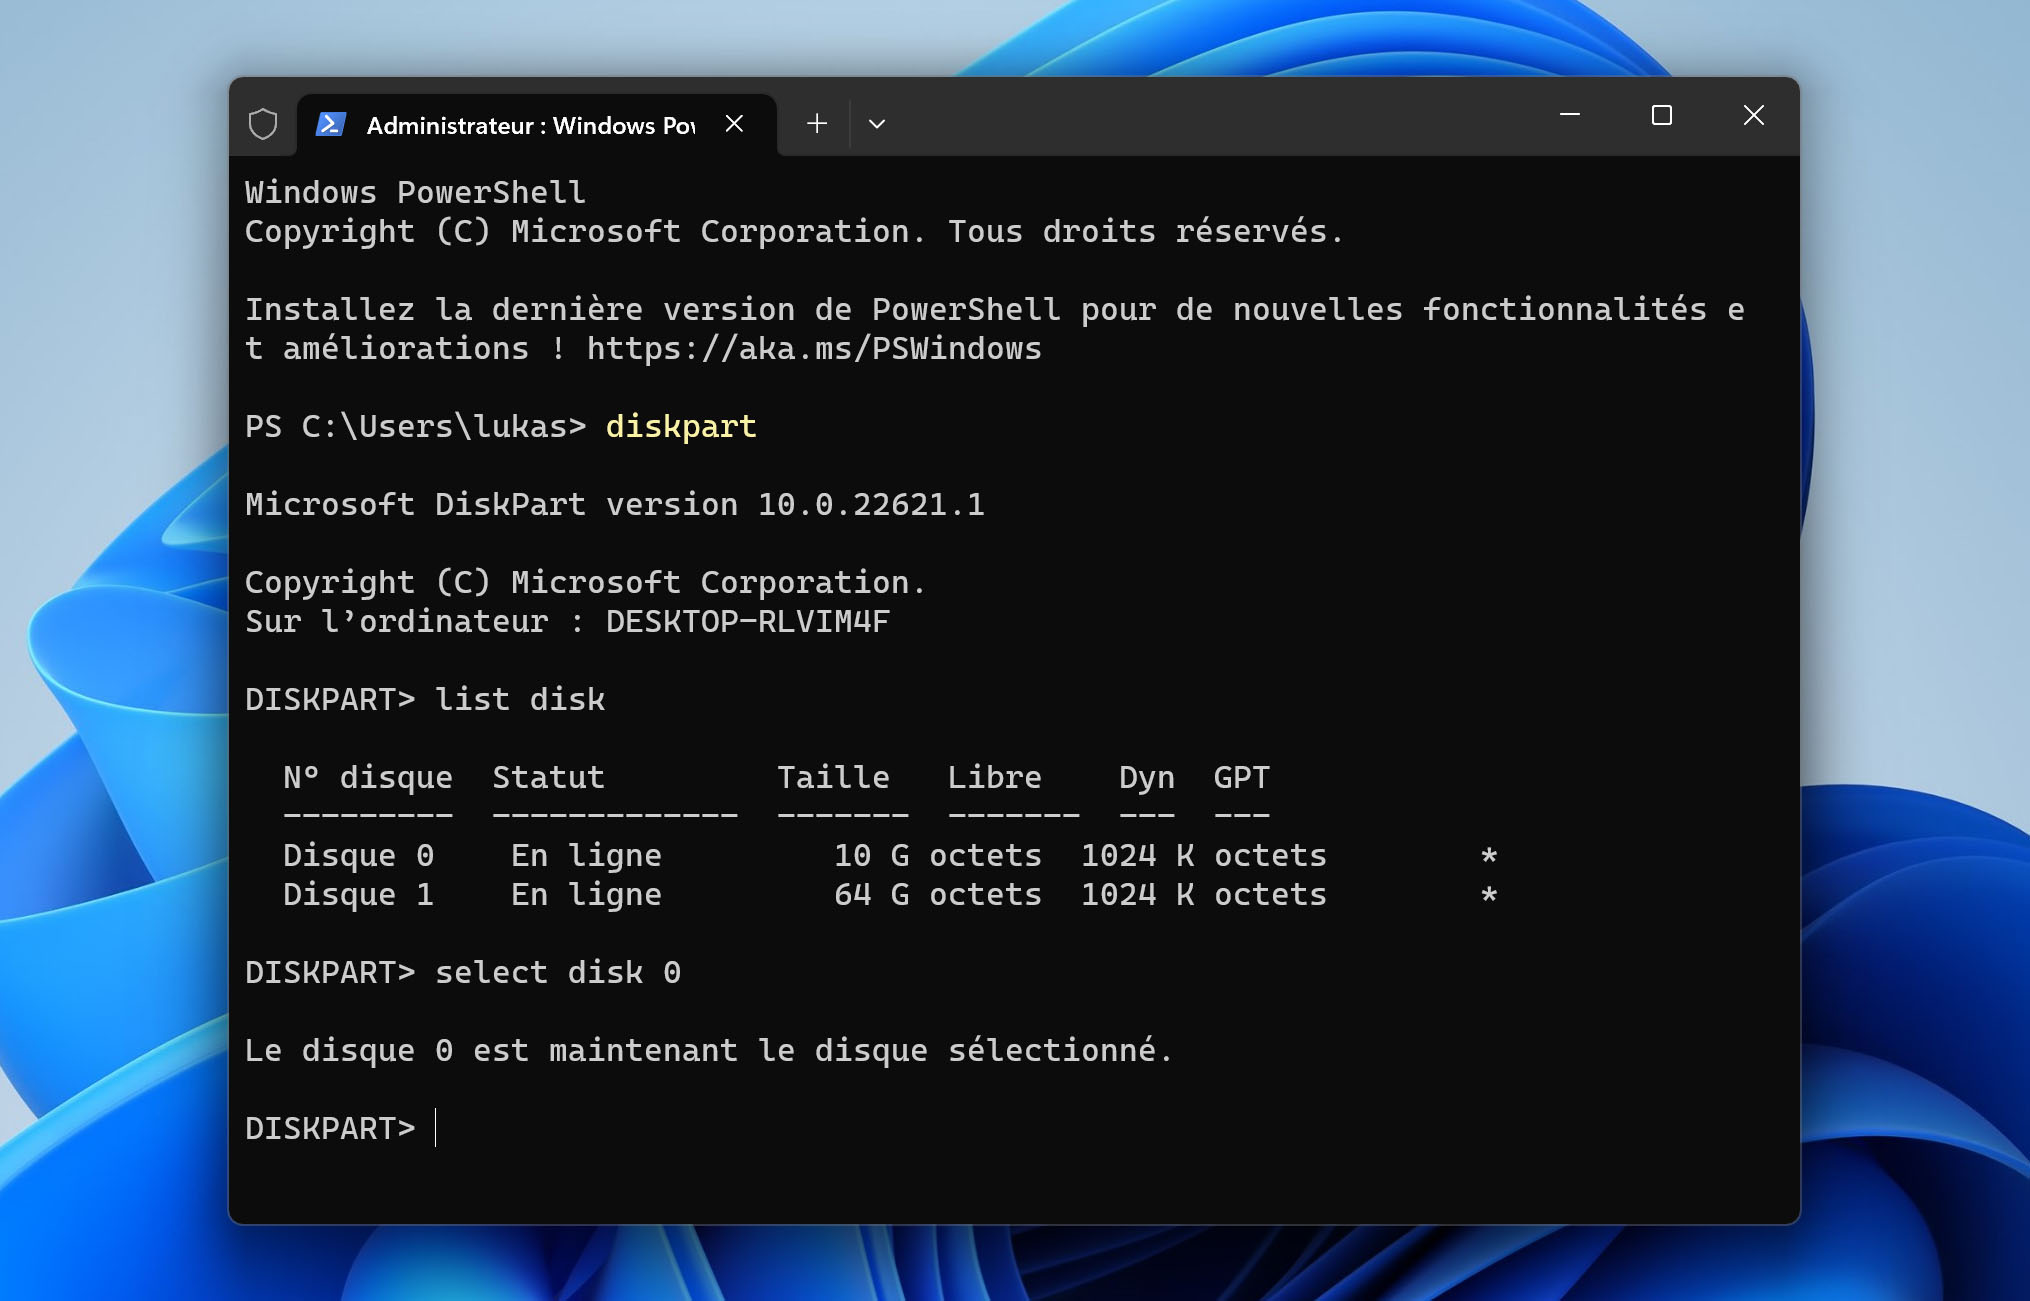Click the 'Libre' column header
Screen dimensions: 2030x1301
994,777
